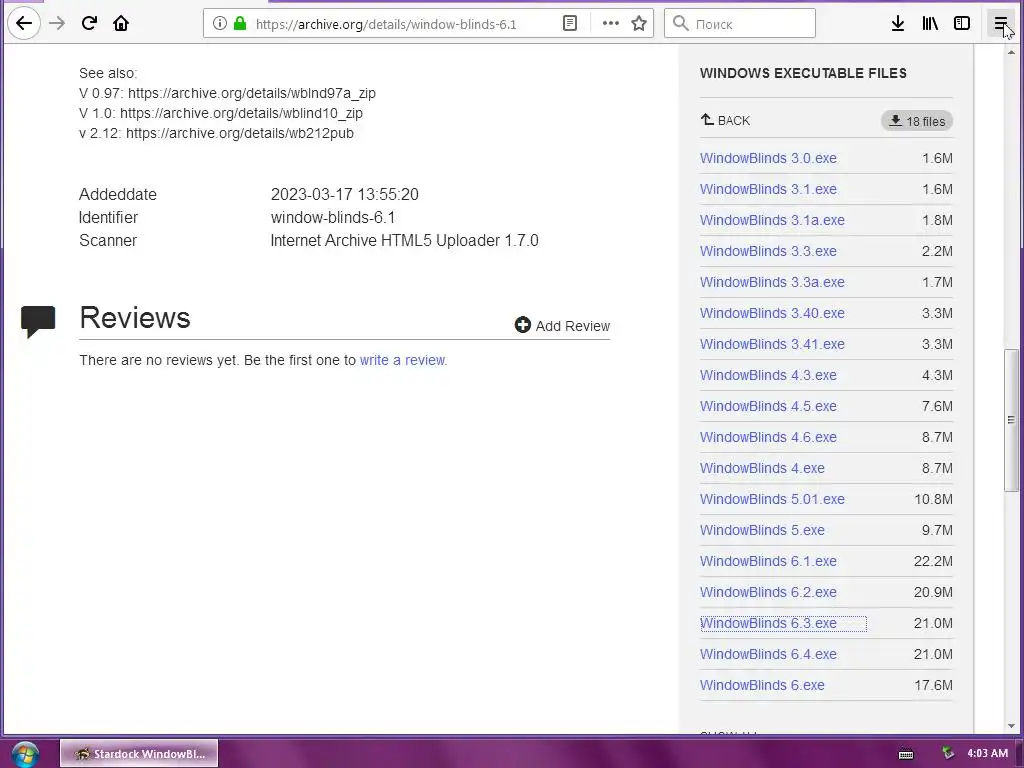Click the scrollbar up arrow
This screenshot has height=768, width=1024.
(x=1011, y=52)
